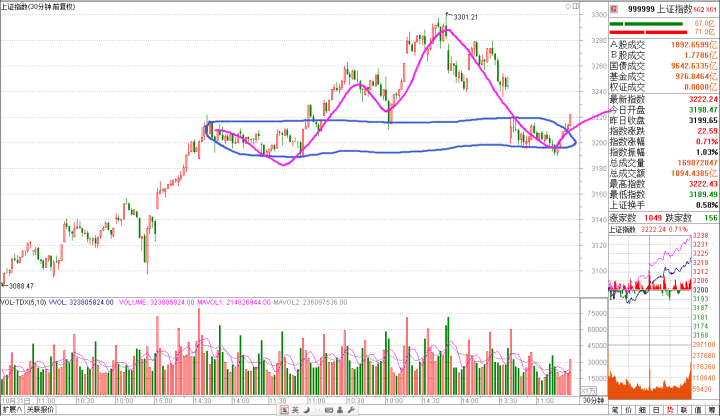This screenshot has width=720, height=416.
Task: Select the 关联报价 tab
Action: (x=40, y=409)
